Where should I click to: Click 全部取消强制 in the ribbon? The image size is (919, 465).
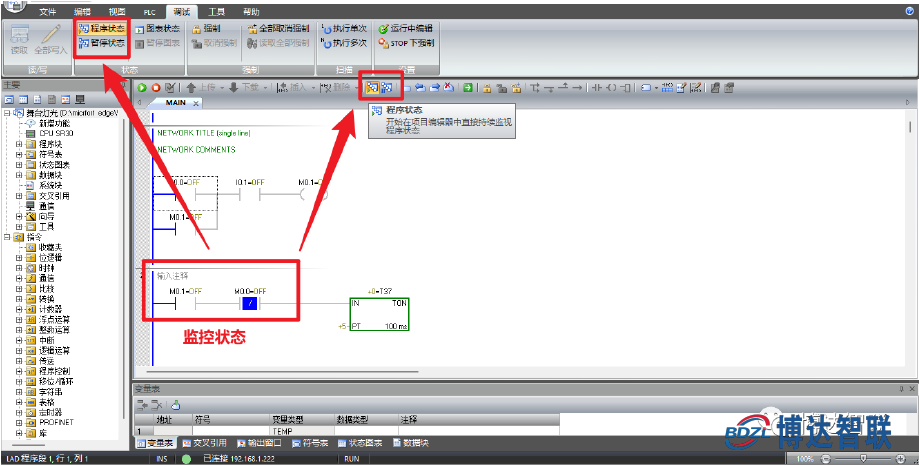278,28
